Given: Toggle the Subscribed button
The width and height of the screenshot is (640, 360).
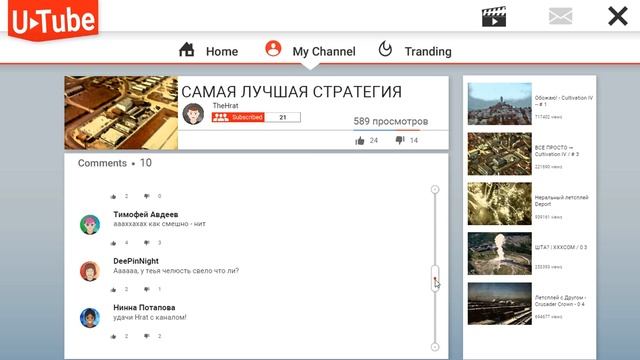Looking at the screenshot, I should point(238,117).
